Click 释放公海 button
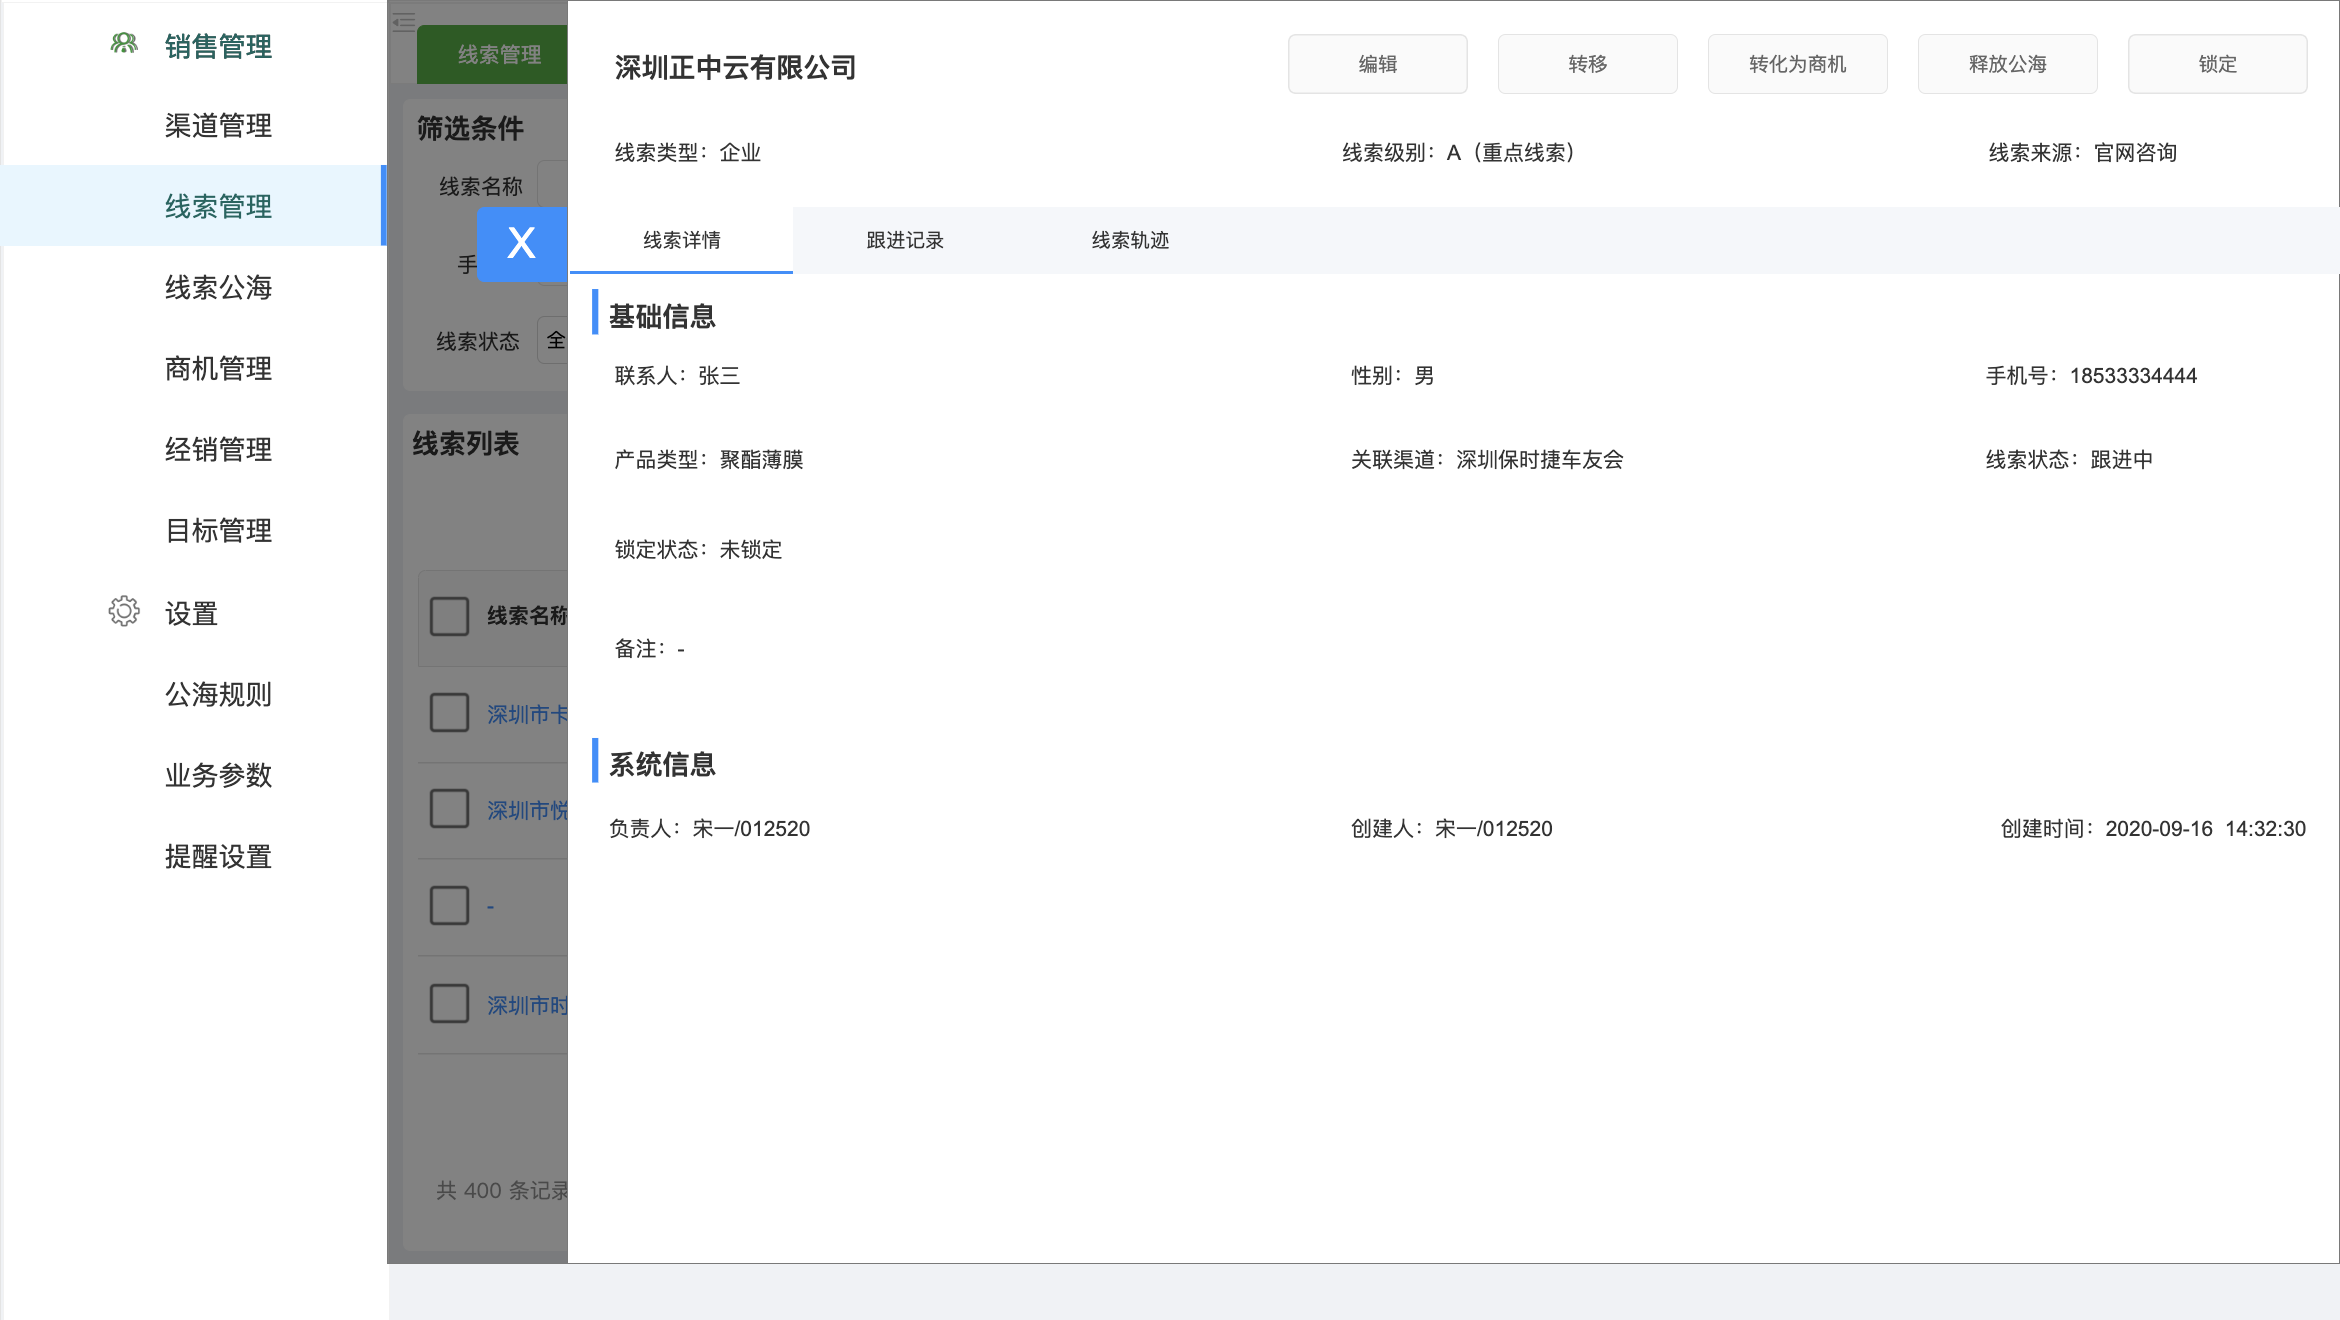 click(2007, 64)
